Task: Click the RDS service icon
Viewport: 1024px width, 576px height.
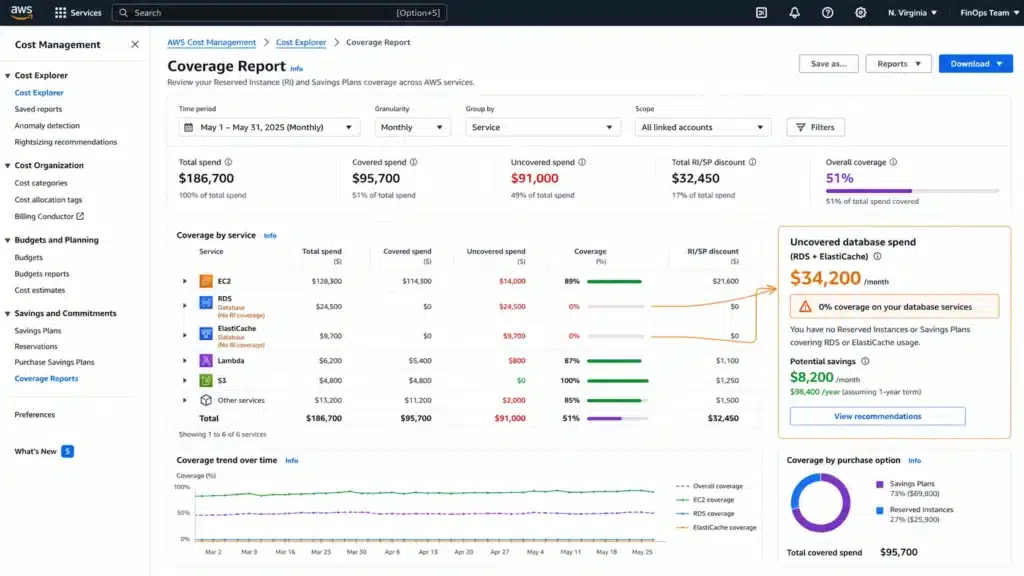Action: tap(206, 303)
